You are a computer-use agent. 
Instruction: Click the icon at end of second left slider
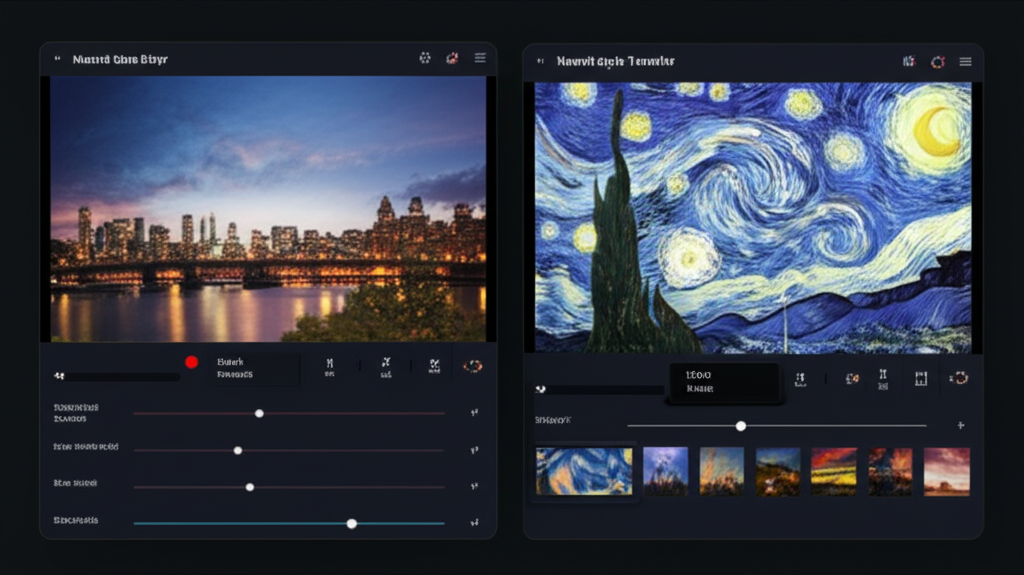[x=475, y=450]
